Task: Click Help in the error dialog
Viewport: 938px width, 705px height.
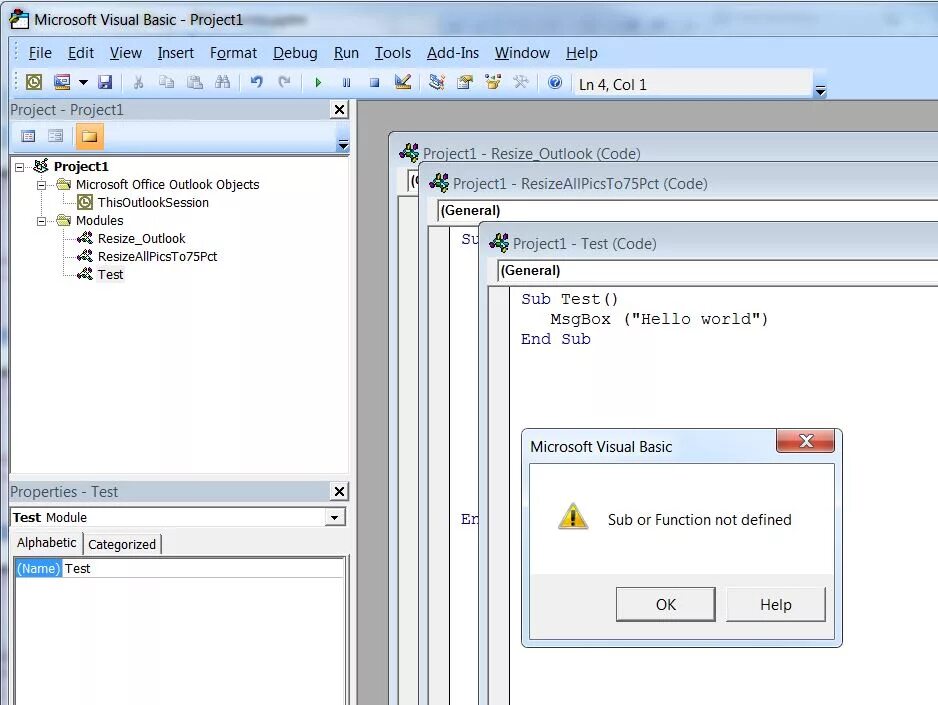Action: [x=776, y=605]
